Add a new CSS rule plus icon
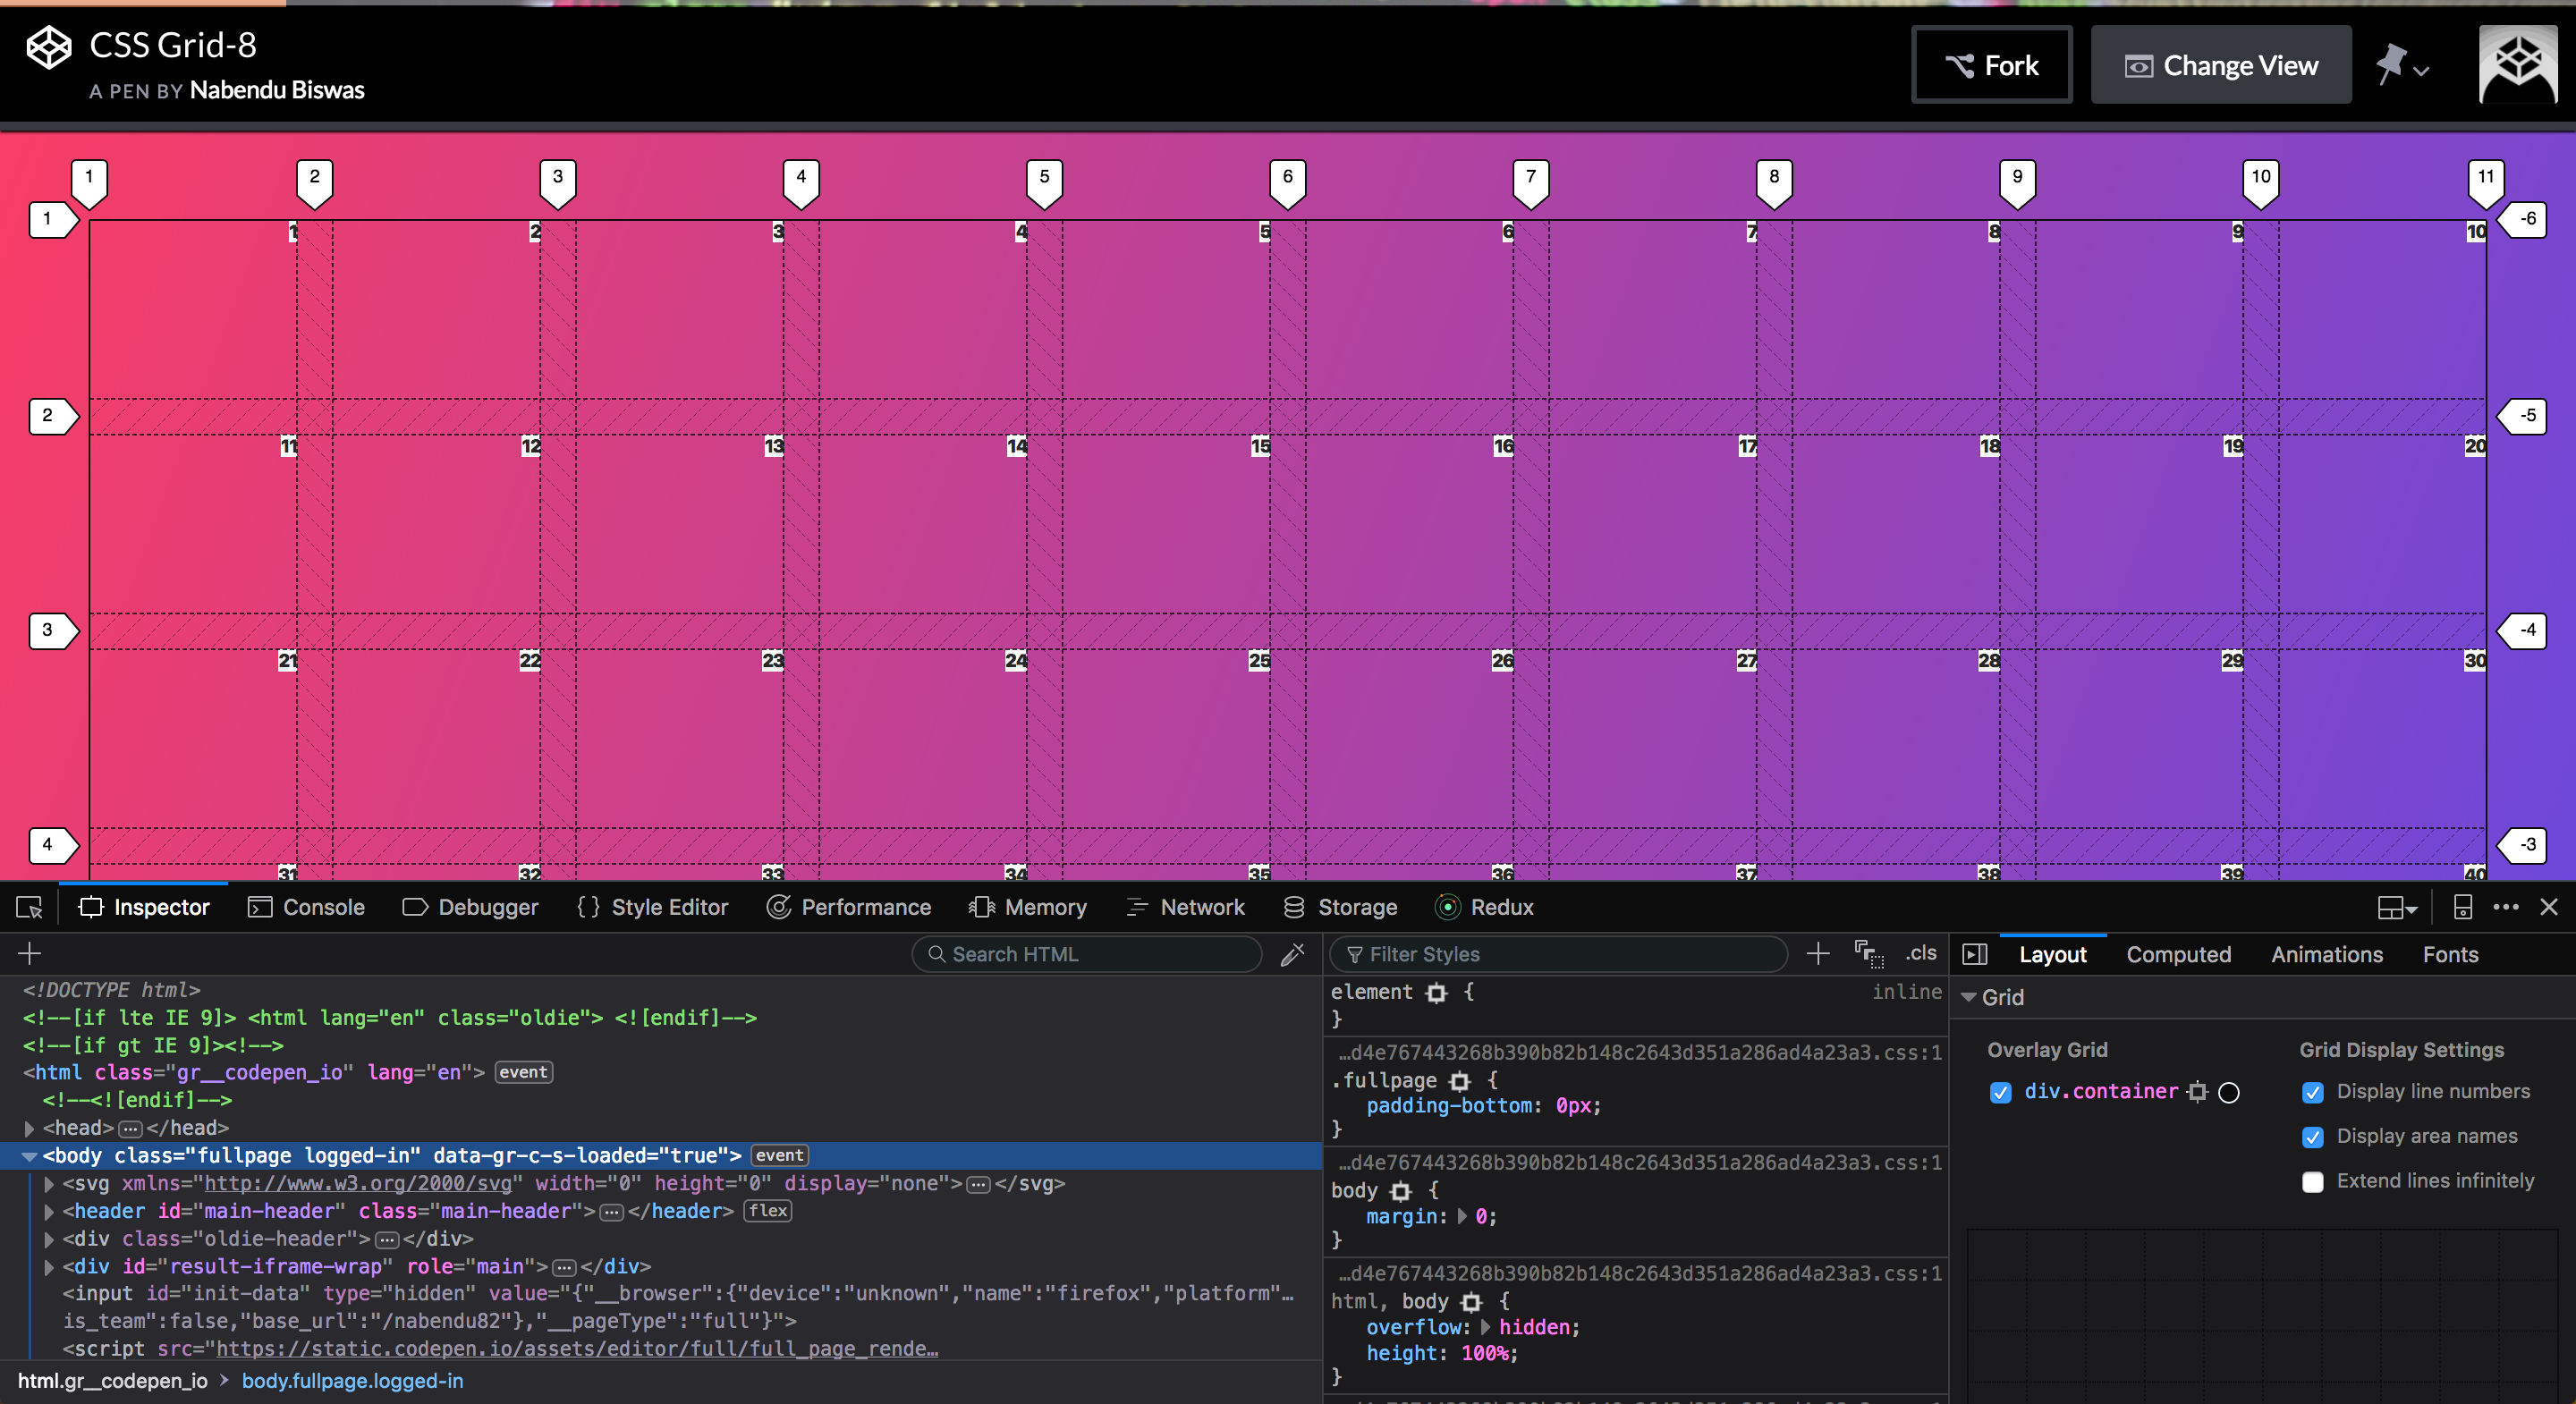Screen dimensions: 2576x1404 pos(1818,954)
